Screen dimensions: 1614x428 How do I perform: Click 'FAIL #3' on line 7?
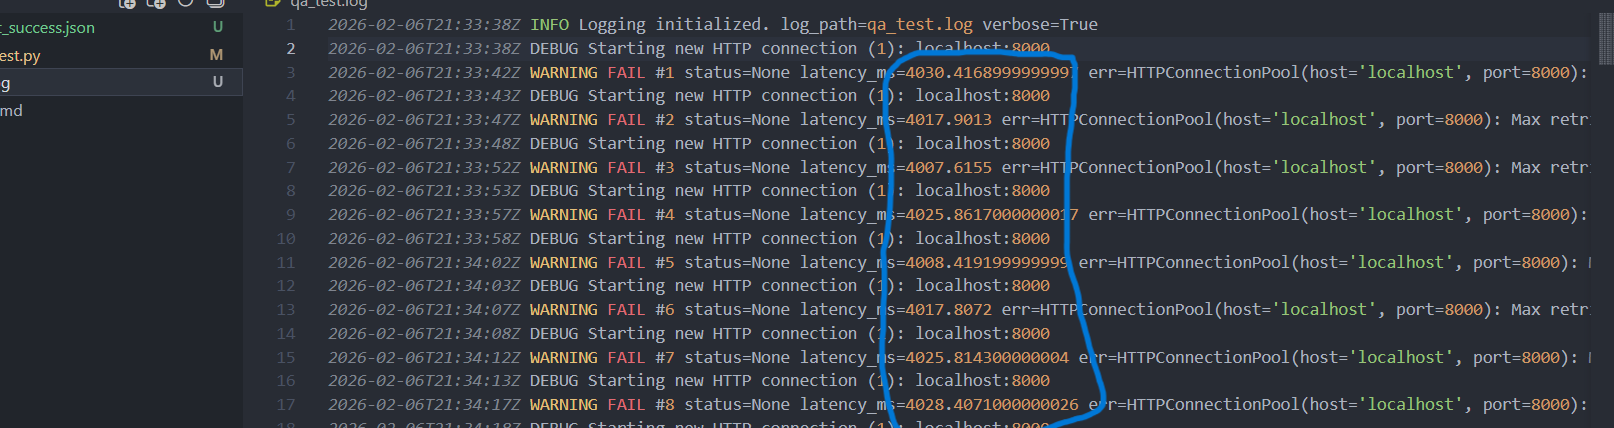point(641,167)
